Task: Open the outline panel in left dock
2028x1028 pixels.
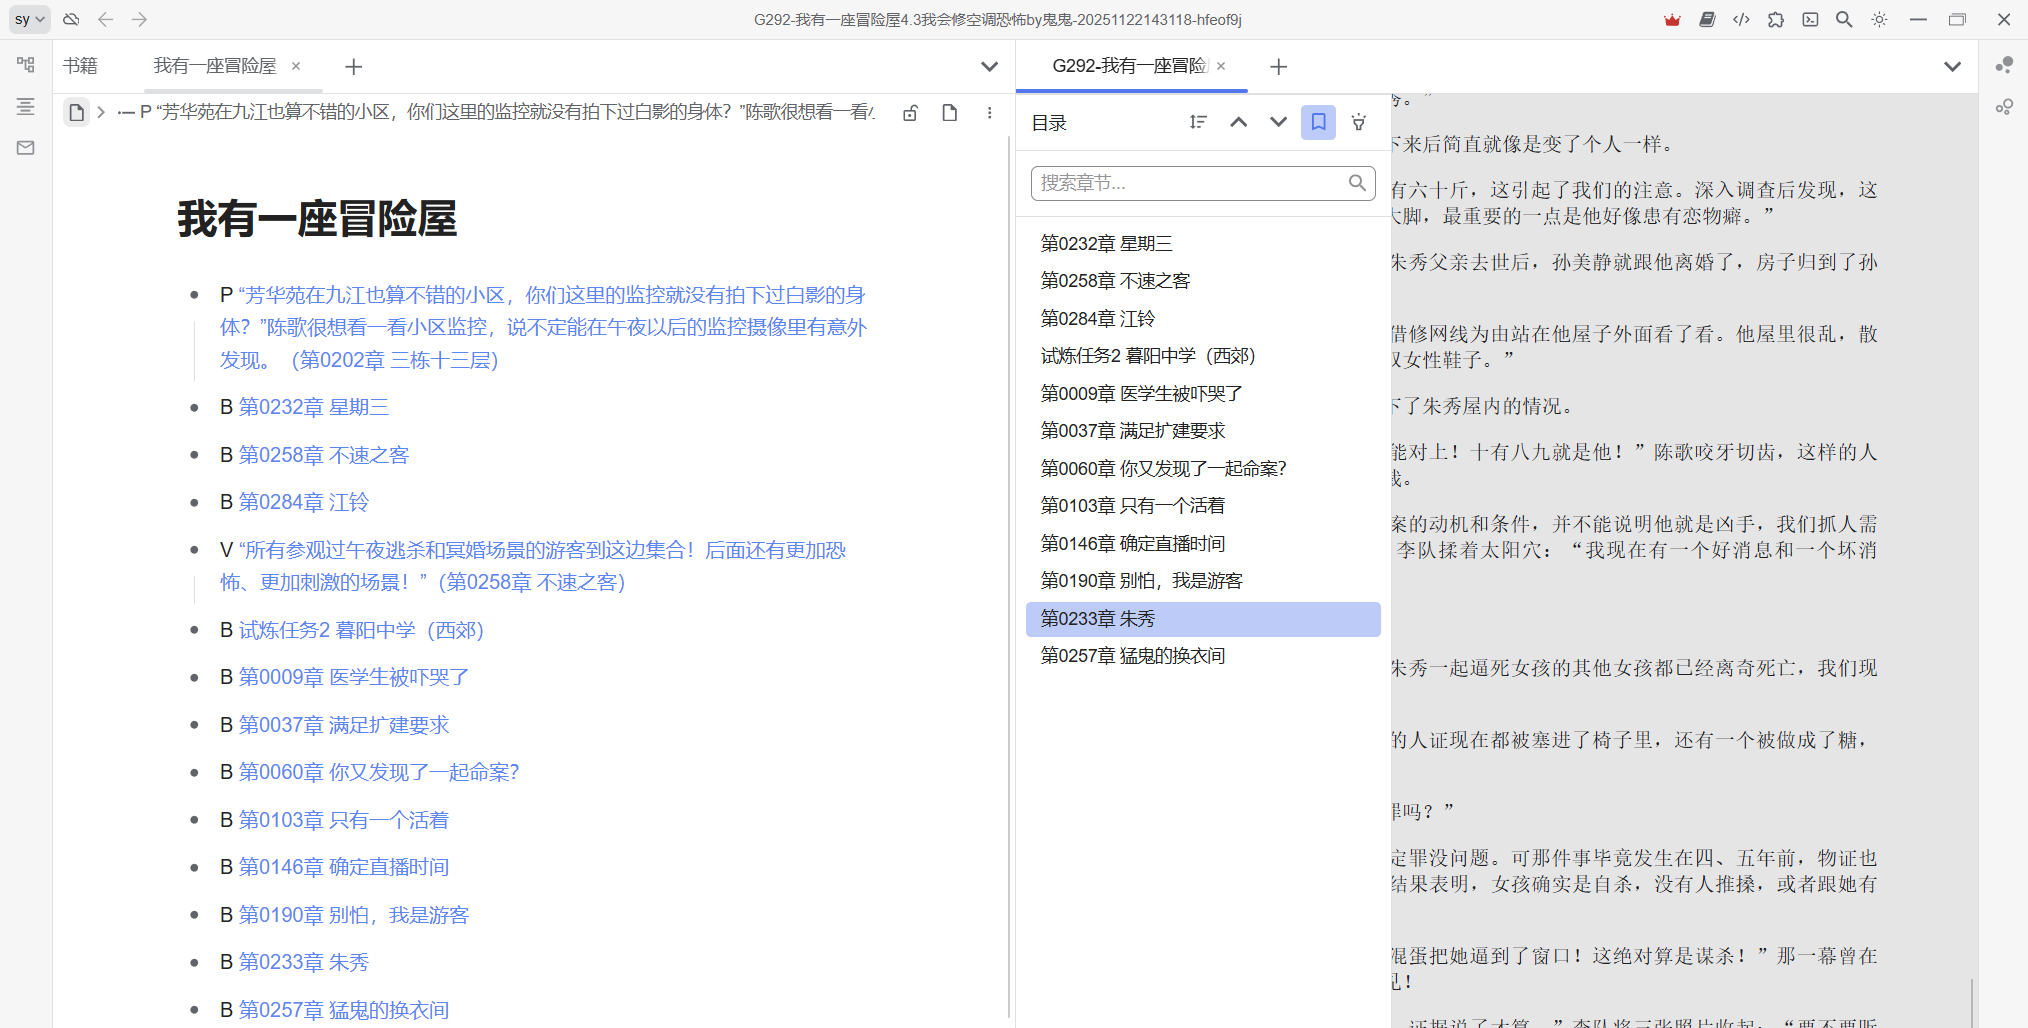Action: pyautogui.click(x=26, y=106)
